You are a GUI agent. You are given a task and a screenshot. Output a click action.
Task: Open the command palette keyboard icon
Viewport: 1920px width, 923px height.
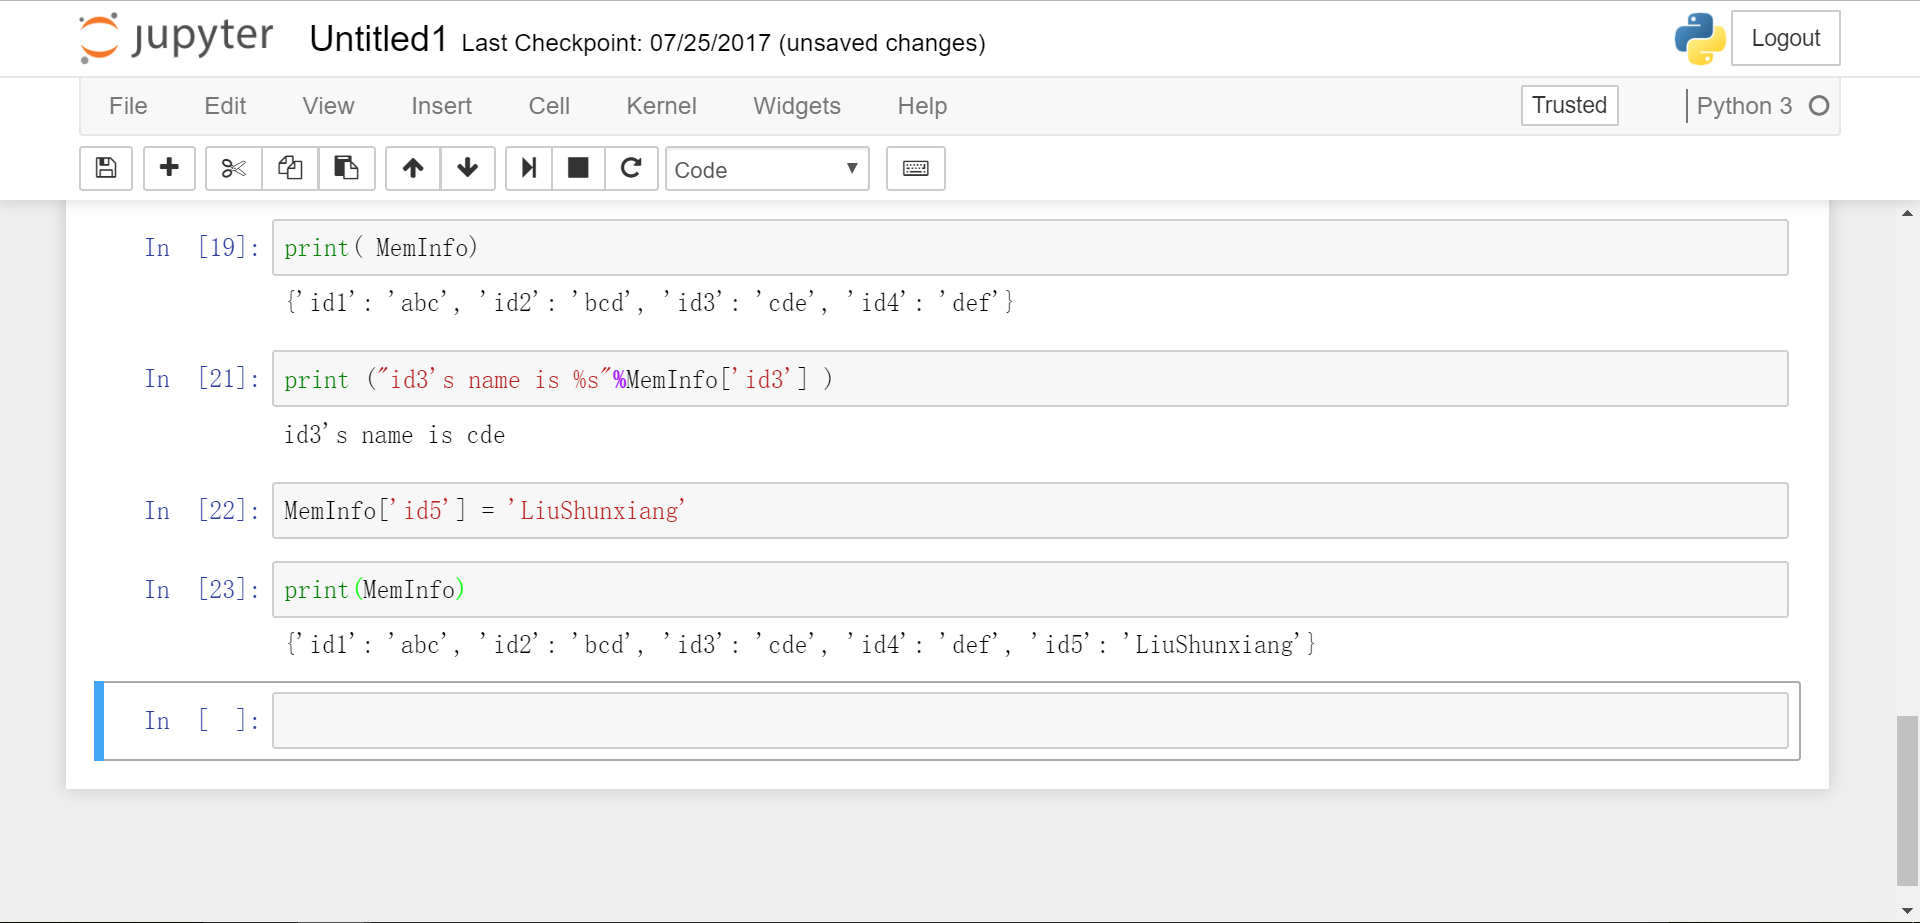click(x=915, y=168)
